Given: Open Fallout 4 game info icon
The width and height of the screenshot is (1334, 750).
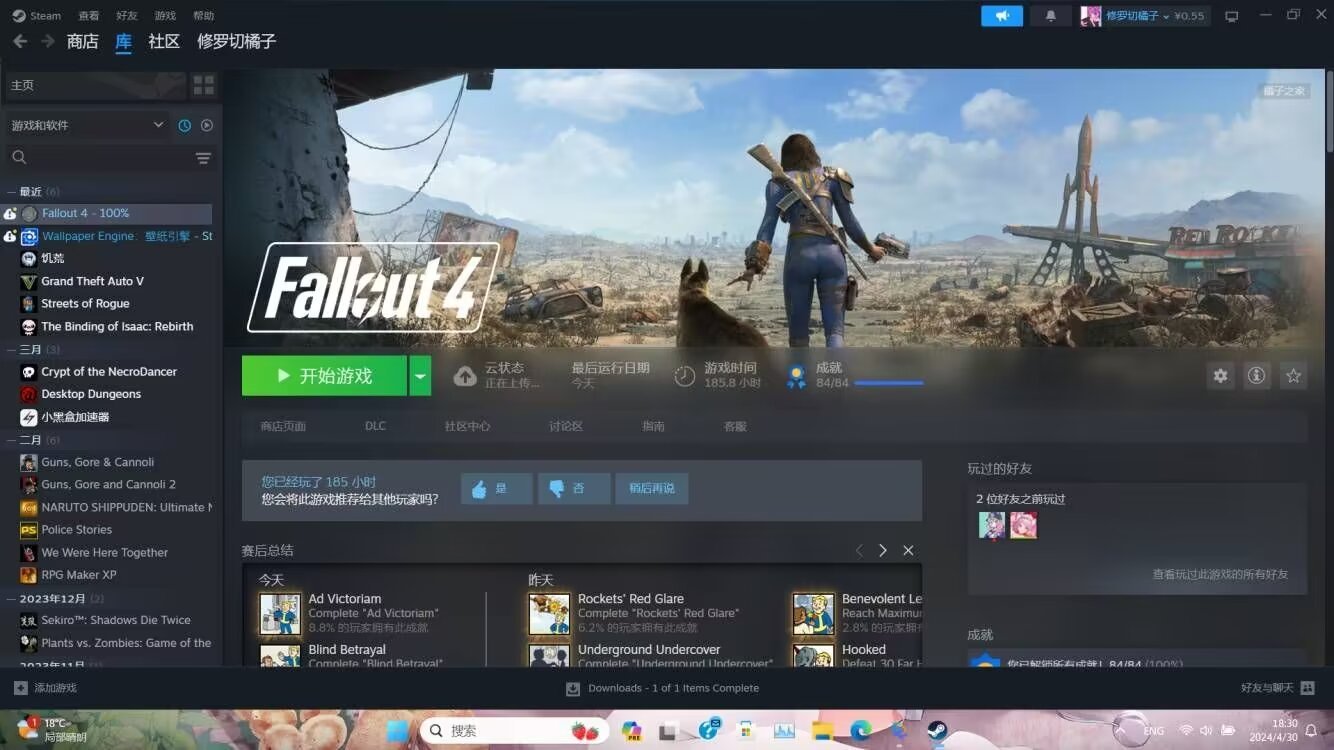Looking at the screenshot, I should tap(1257, 376).
